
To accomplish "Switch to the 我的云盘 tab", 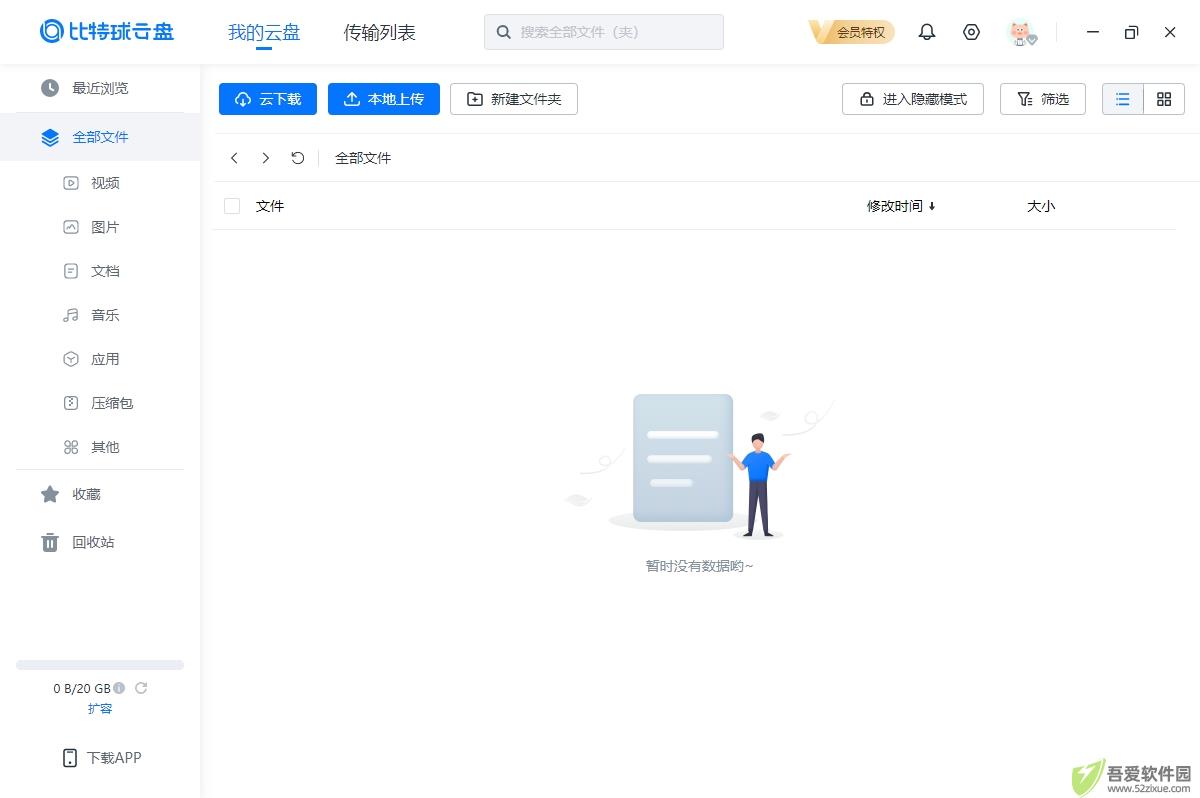I will pyautogui.click(x=264, y=32).
